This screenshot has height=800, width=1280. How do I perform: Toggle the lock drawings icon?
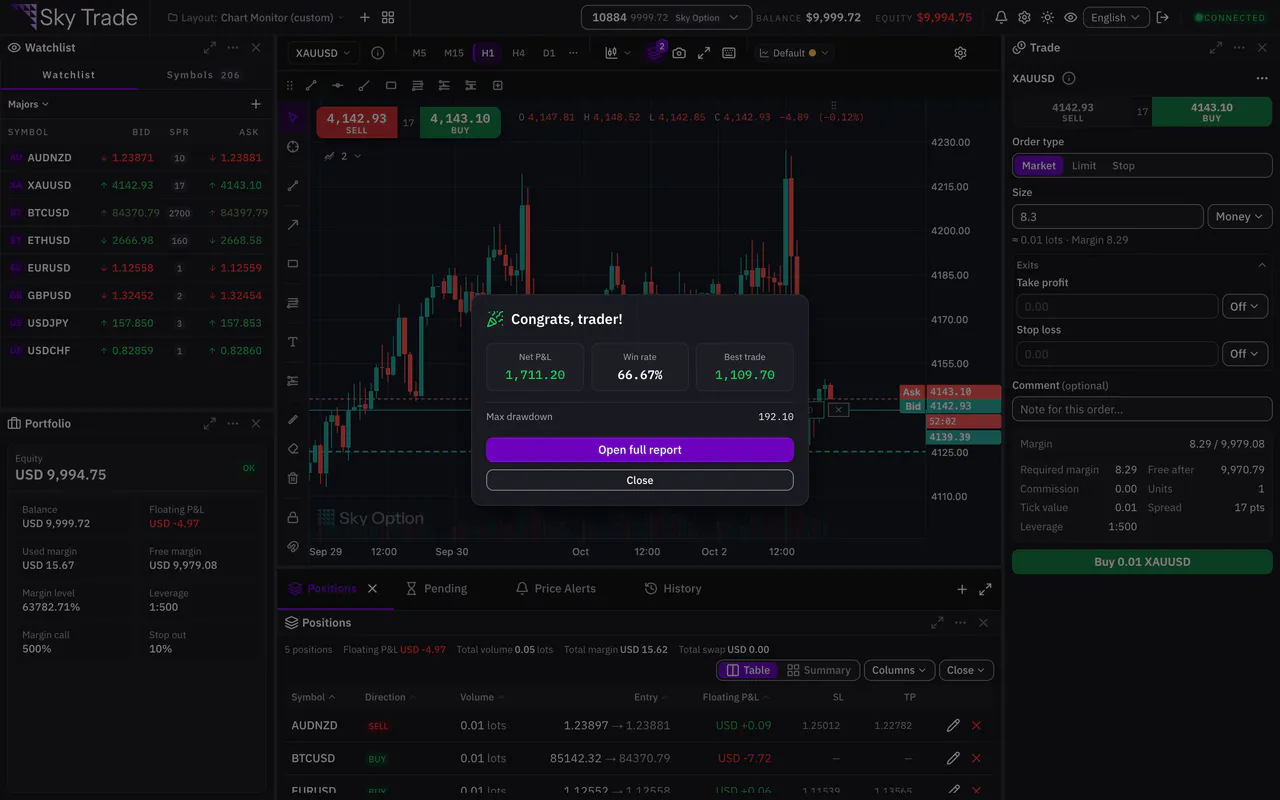293,517
